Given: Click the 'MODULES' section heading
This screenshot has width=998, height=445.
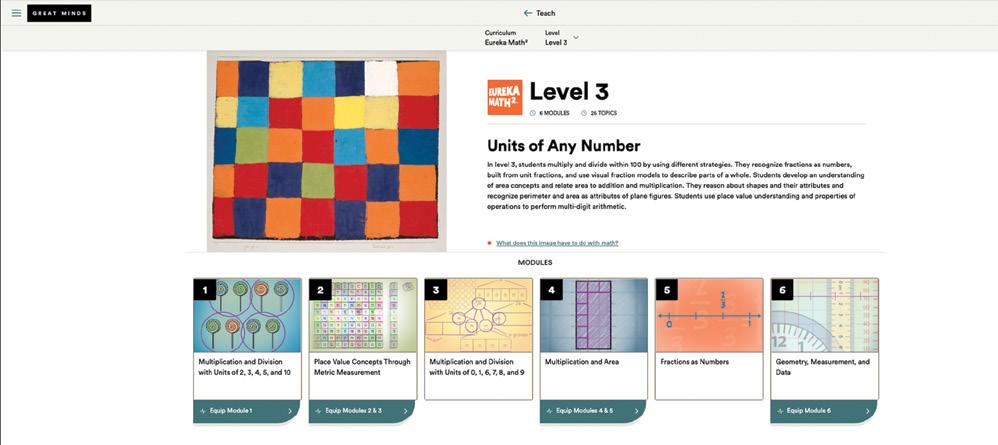Looking at the screenshot, I should (535, 262).
